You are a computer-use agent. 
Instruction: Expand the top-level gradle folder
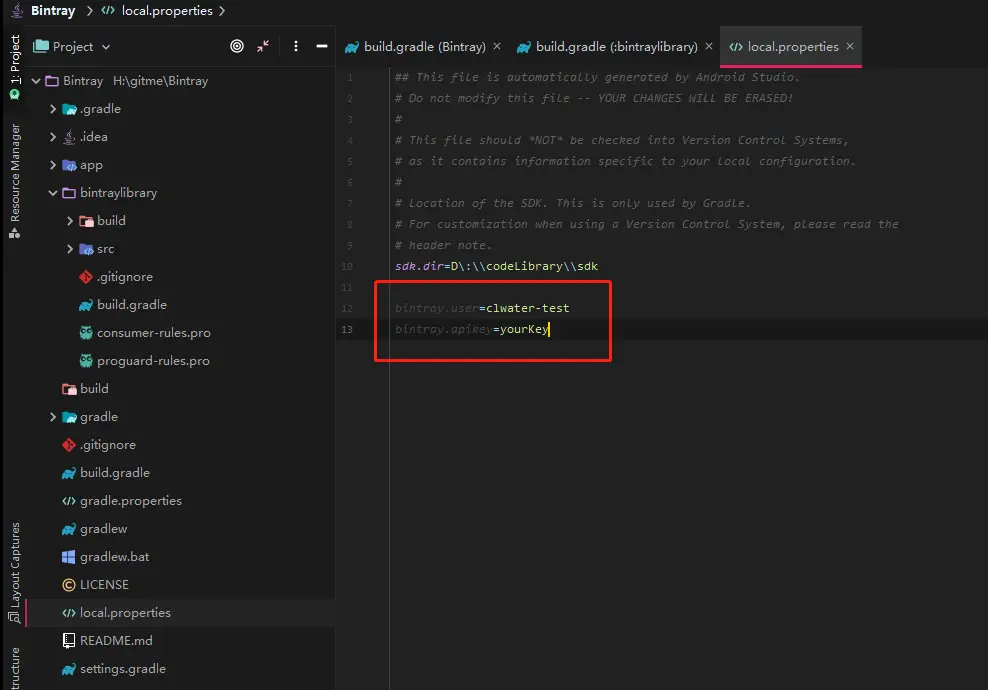pyautogui.click(x=53, y=417)
